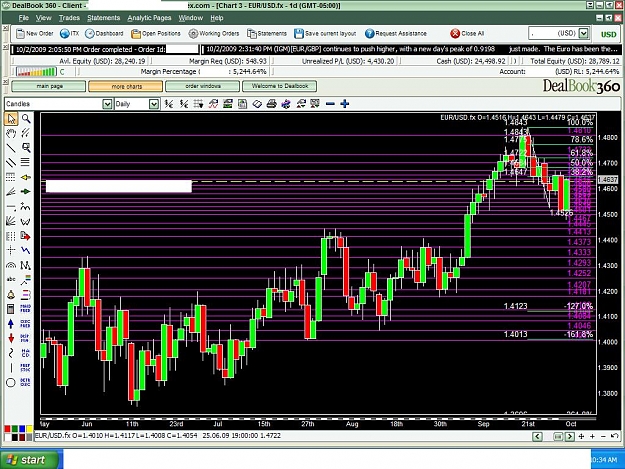The height and width of the screenshot is (469, 625).
Task: Select the single trend line tool
Action: click(11, 148)
